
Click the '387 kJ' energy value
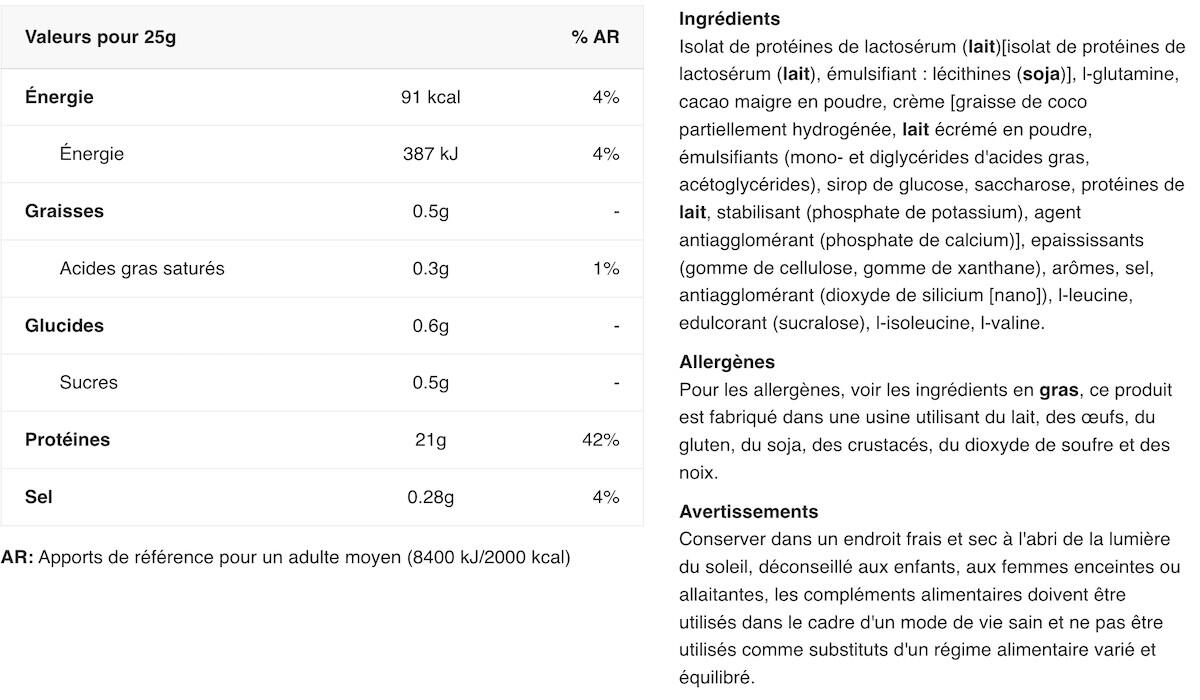tap(430, 154)
